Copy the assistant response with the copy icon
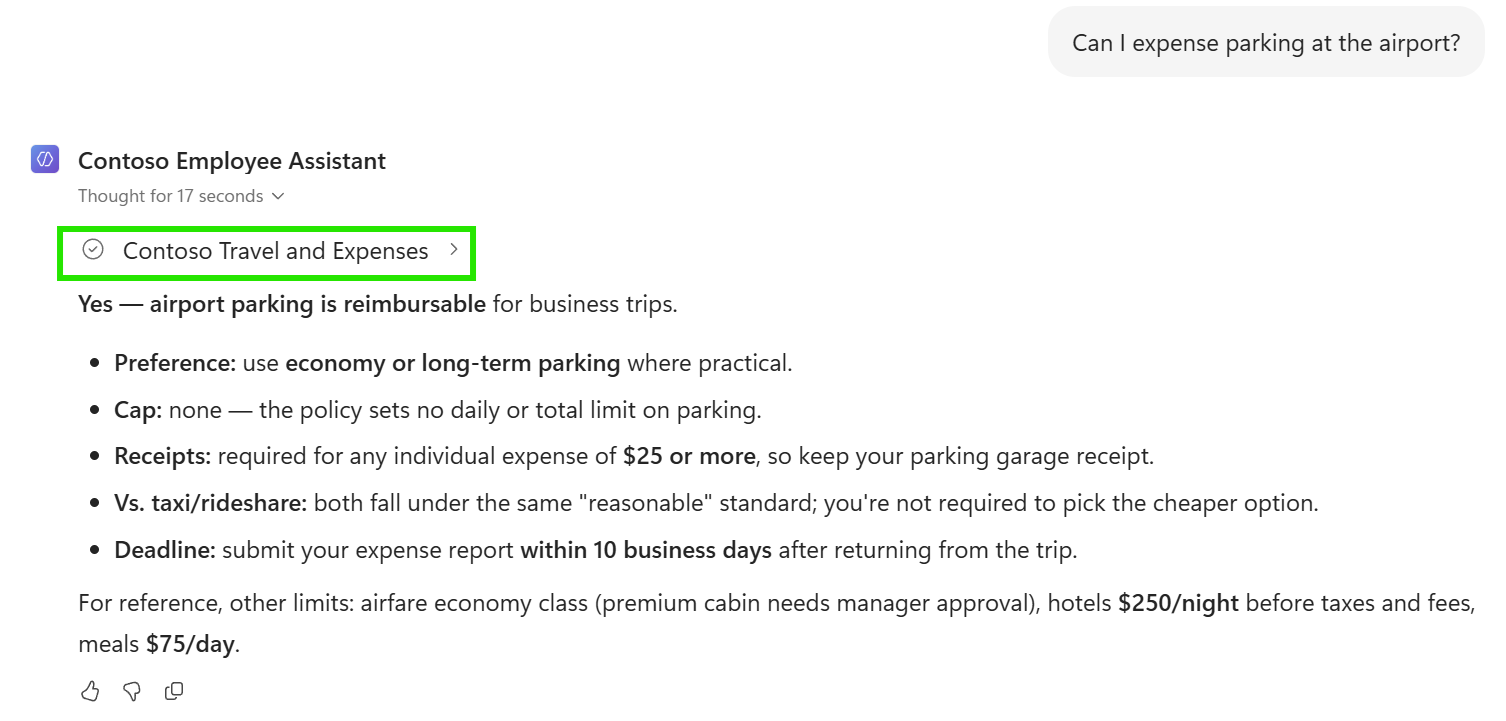 174,691
